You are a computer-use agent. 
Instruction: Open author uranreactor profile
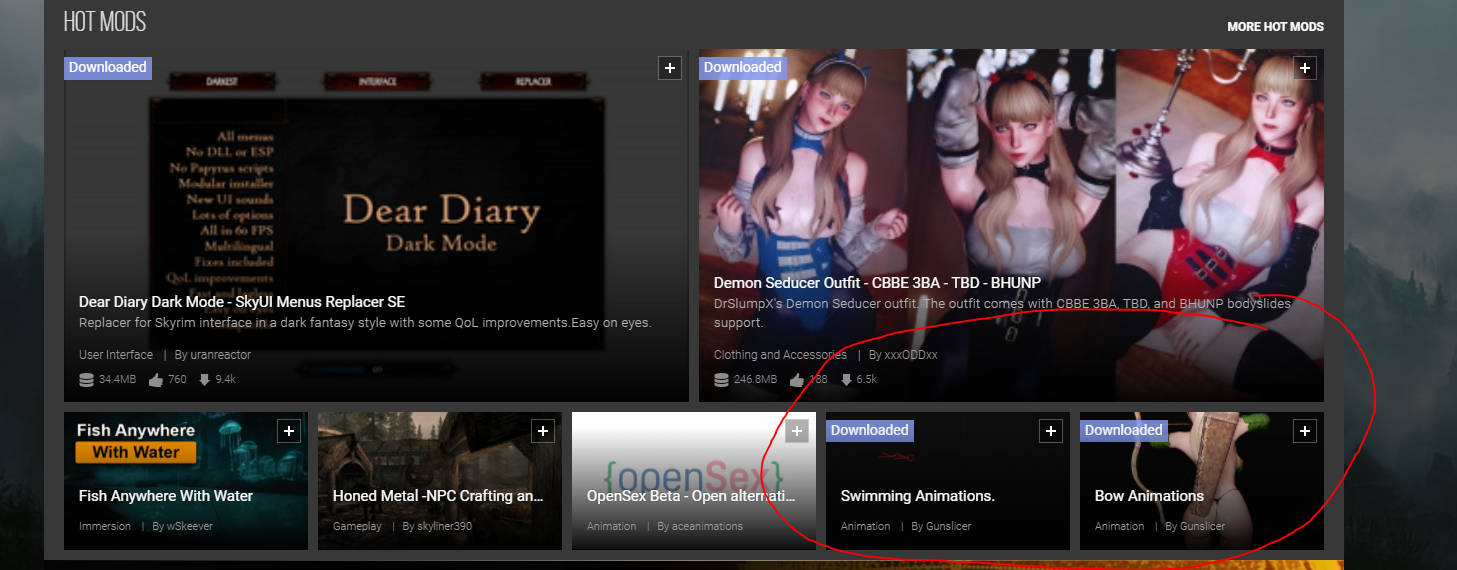(219, 355)
